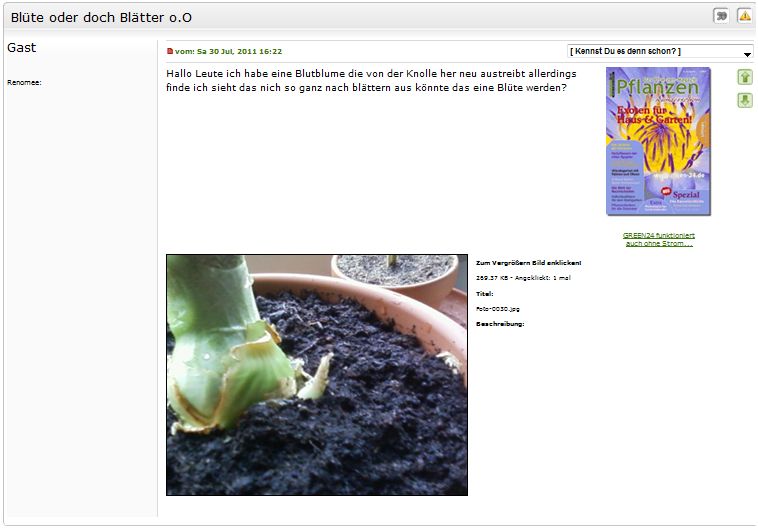
Task: Click the post text starting 'Hallo Leute'
Action: [371, 81]
